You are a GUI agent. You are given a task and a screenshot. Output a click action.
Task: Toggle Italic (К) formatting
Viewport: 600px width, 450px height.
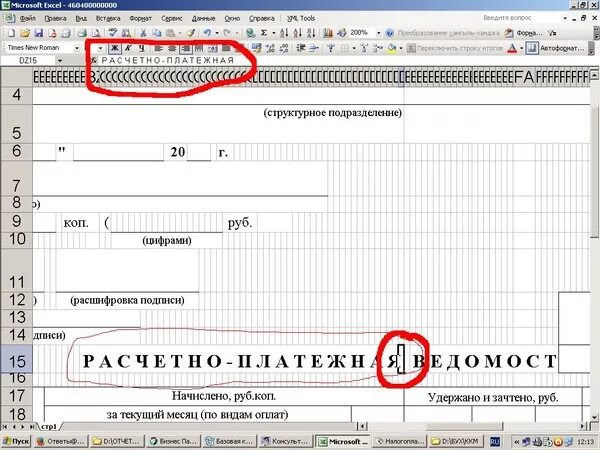pos(128,48)
